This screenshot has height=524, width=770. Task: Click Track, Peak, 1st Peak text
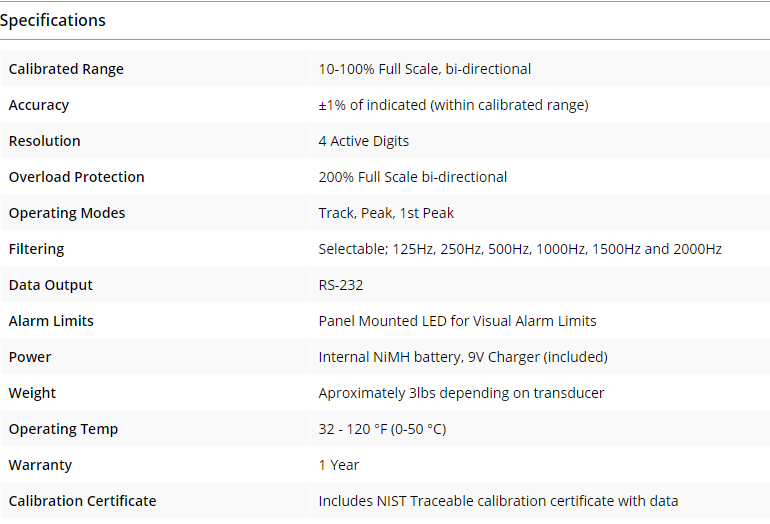[x=386, y=213]
